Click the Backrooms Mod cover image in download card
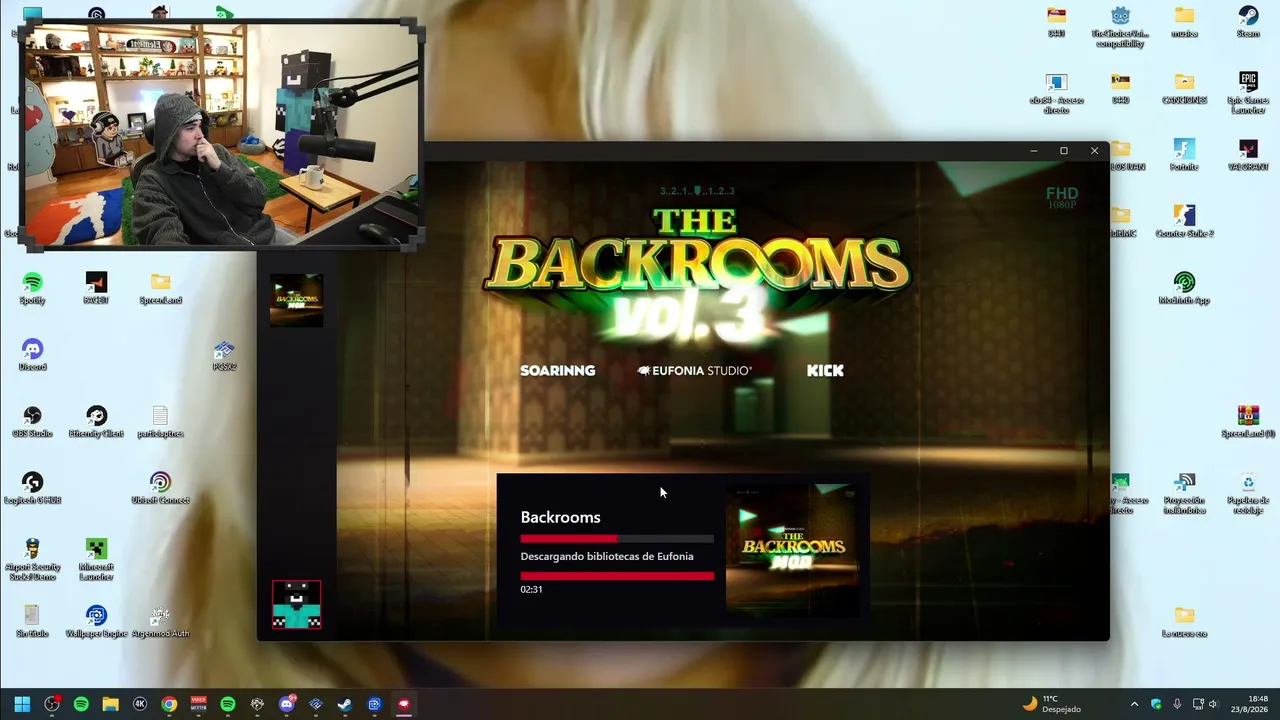1280x720 pixels. coord(792,549)
